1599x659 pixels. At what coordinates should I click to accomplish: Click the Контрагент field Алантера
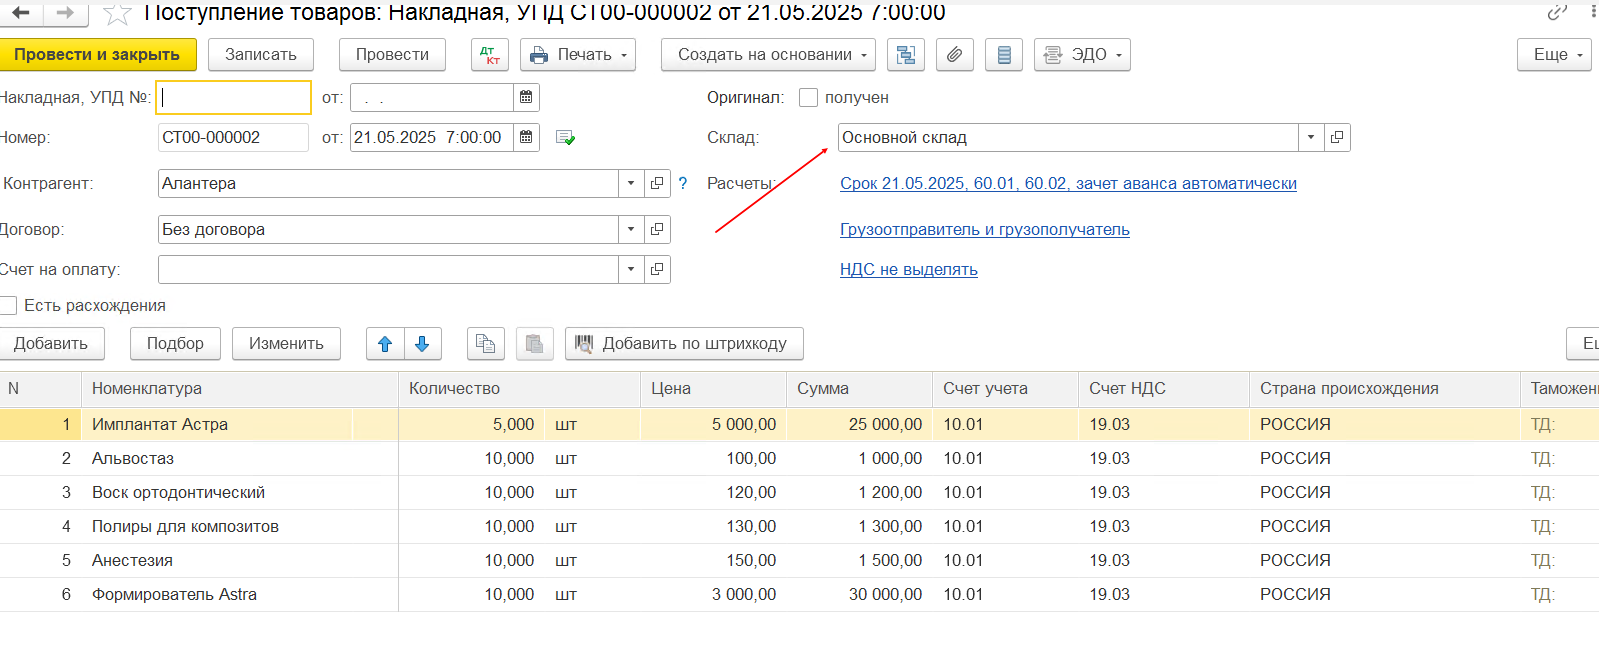(388, 183)
